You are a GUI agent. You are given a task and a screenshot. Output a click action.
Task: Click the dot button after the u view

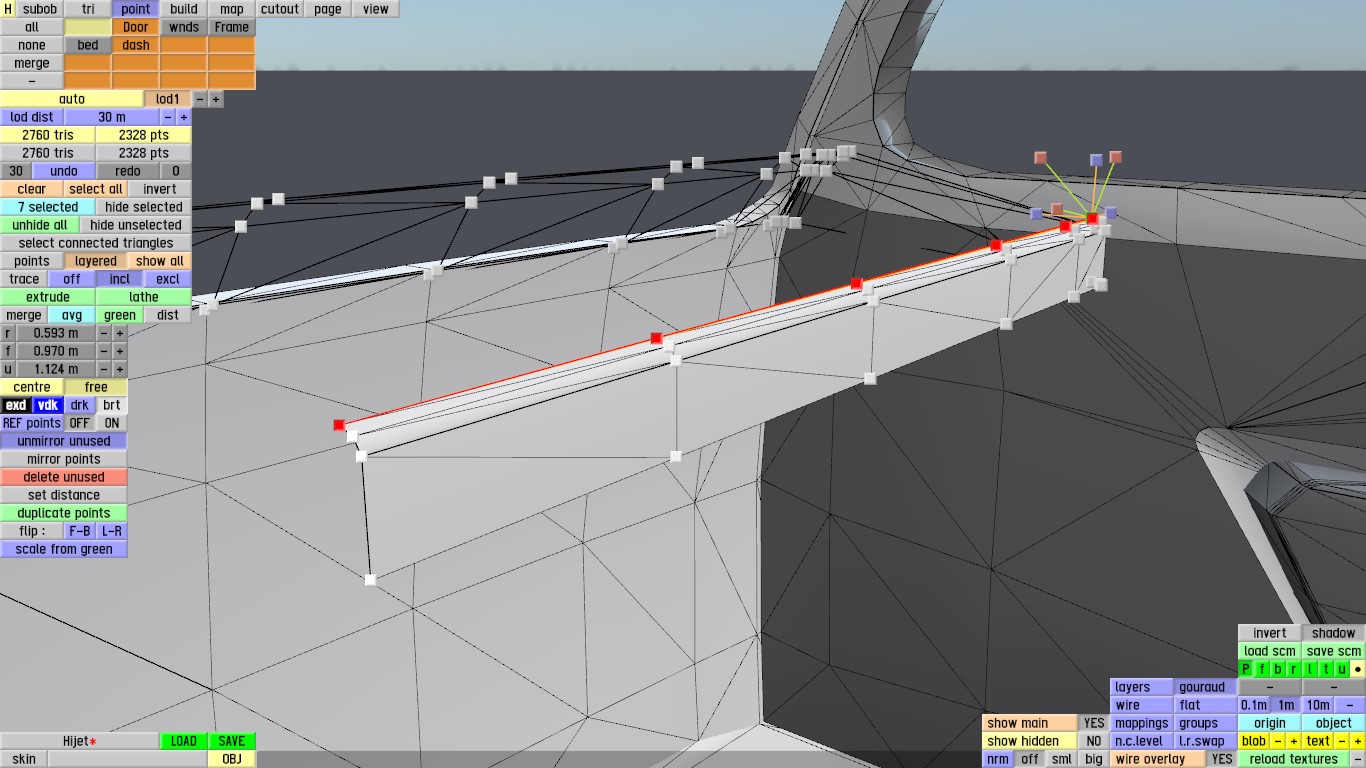point(1358,669)
